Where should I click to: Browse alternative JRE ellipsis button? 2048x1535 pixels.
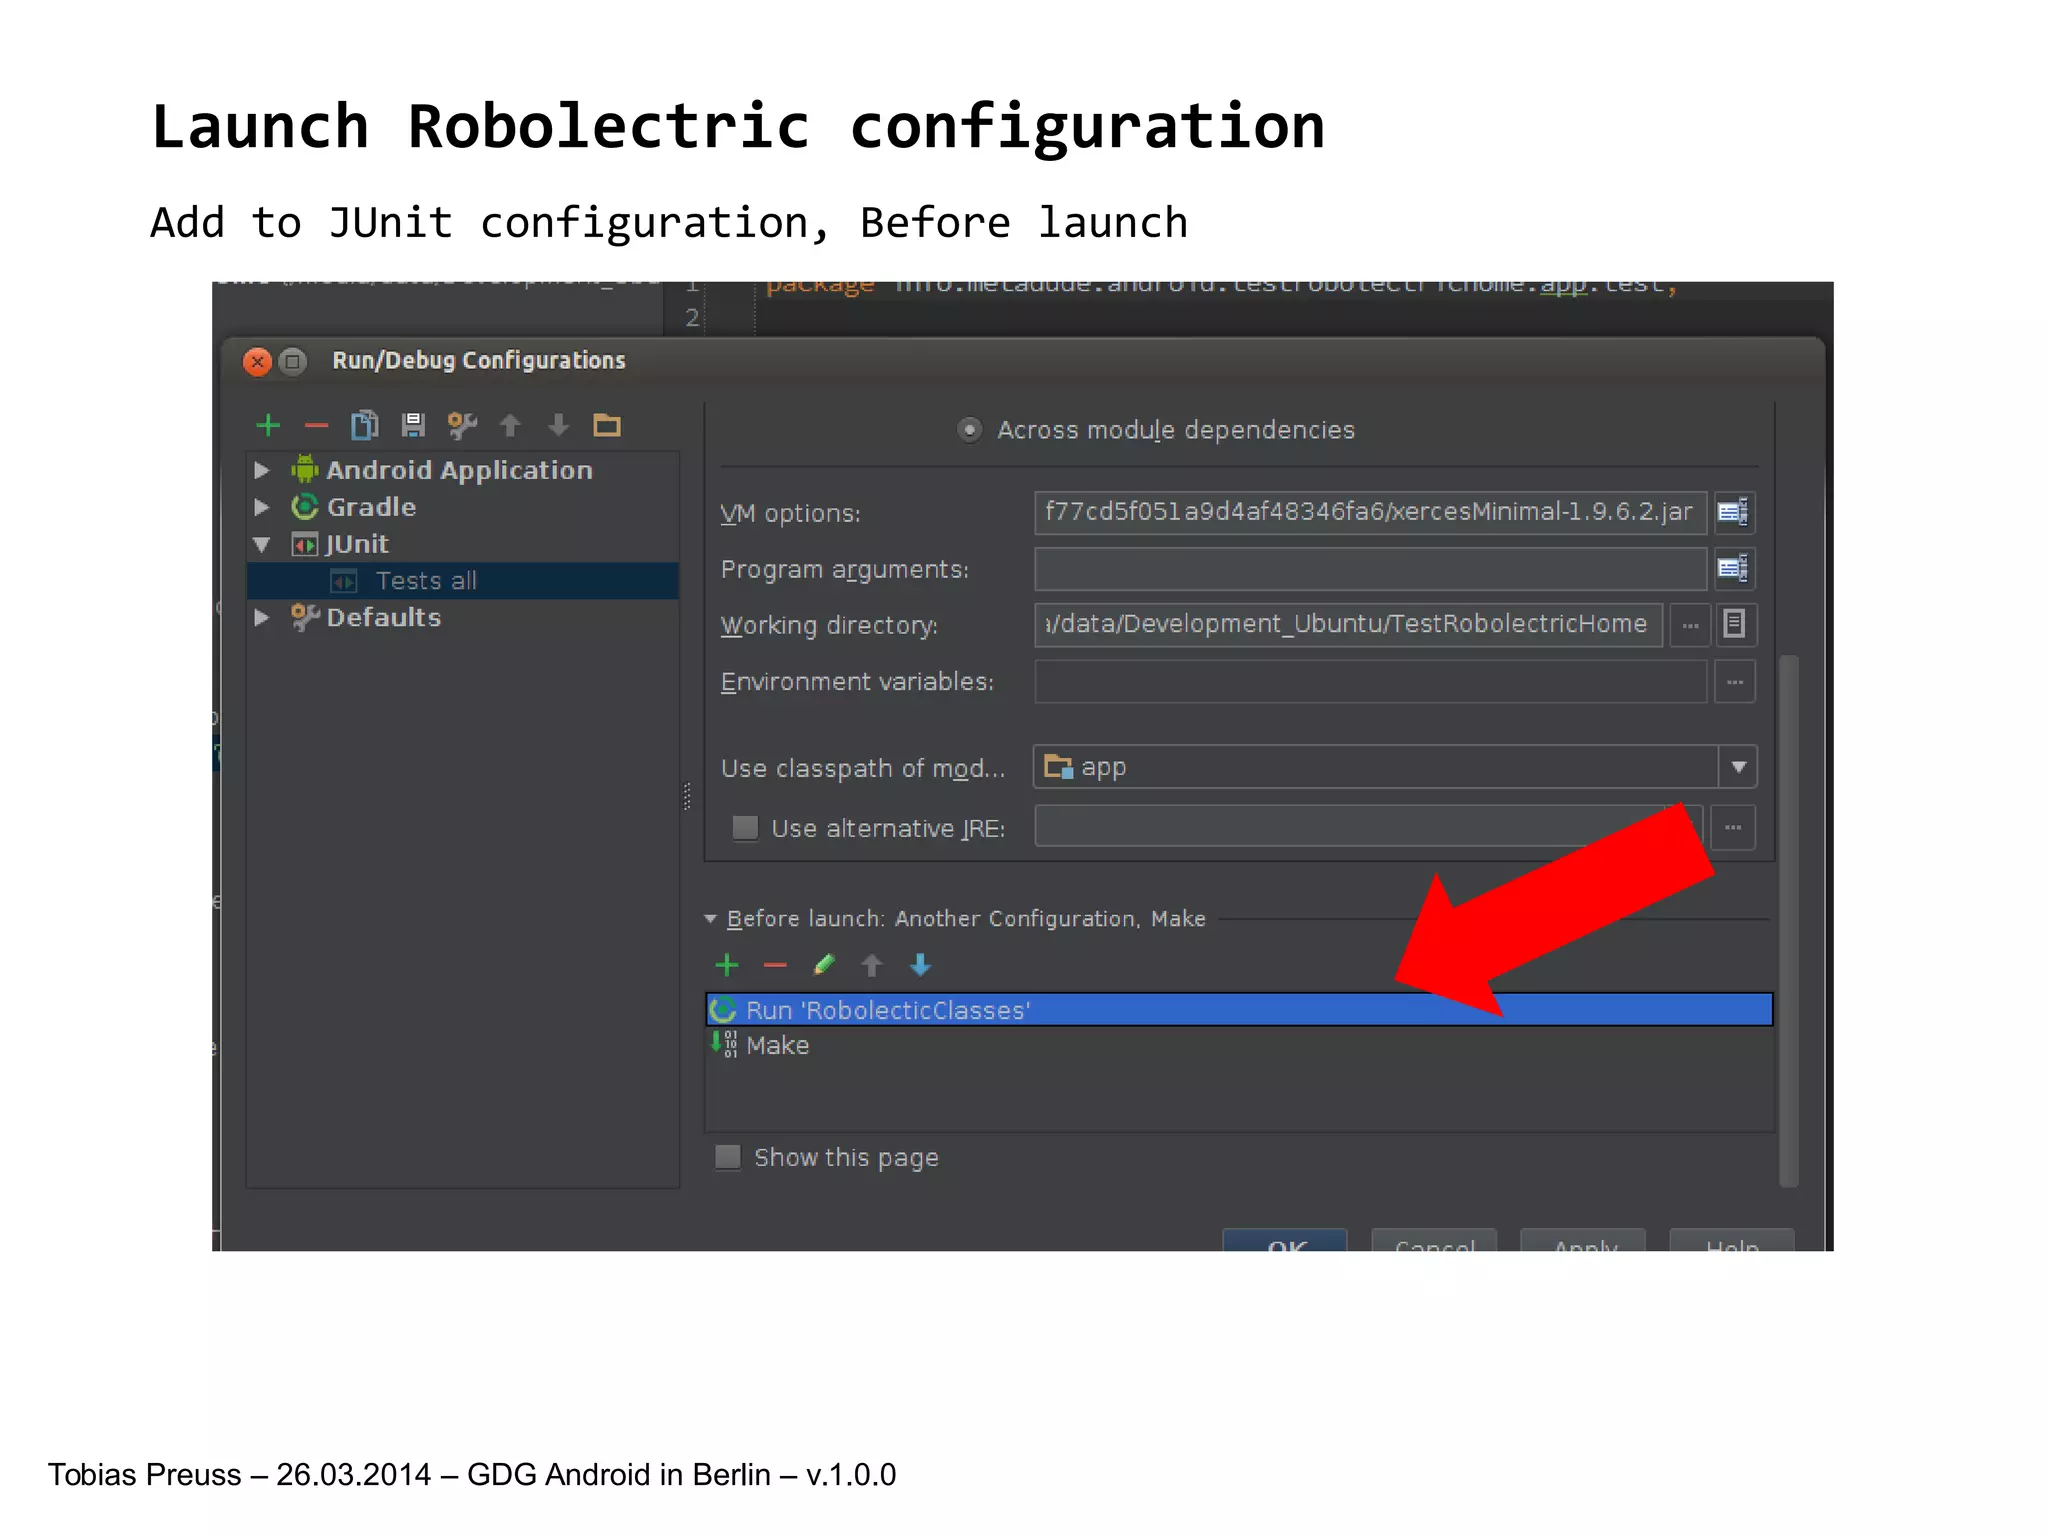coord(1733,828)
